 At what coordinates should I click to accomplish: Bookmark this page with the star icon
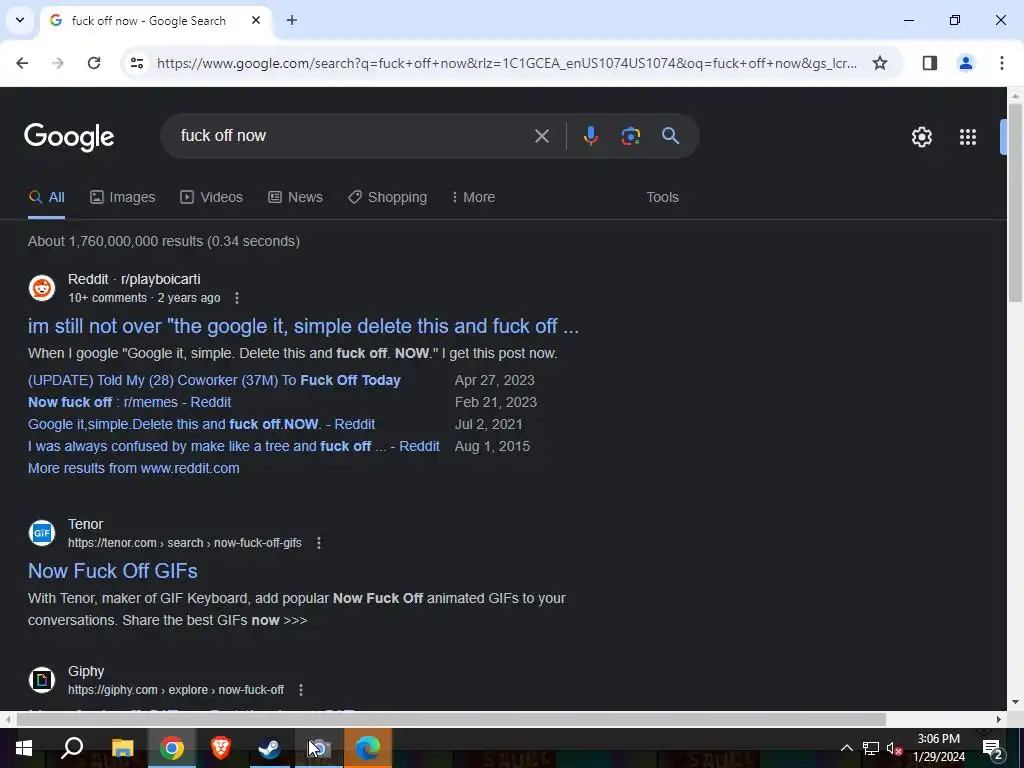(x=880, y=63)
